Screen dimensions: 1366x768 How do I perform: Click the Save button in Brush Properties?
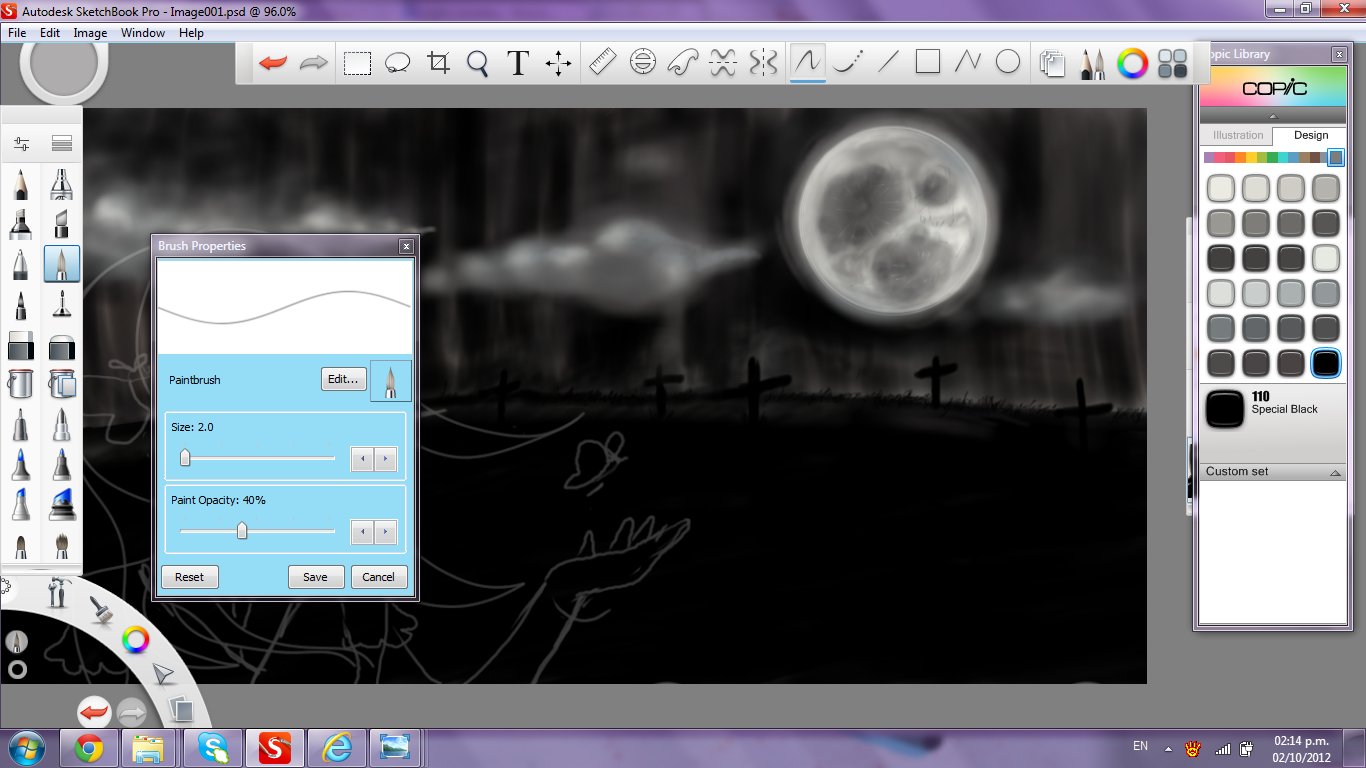point(315,577)
